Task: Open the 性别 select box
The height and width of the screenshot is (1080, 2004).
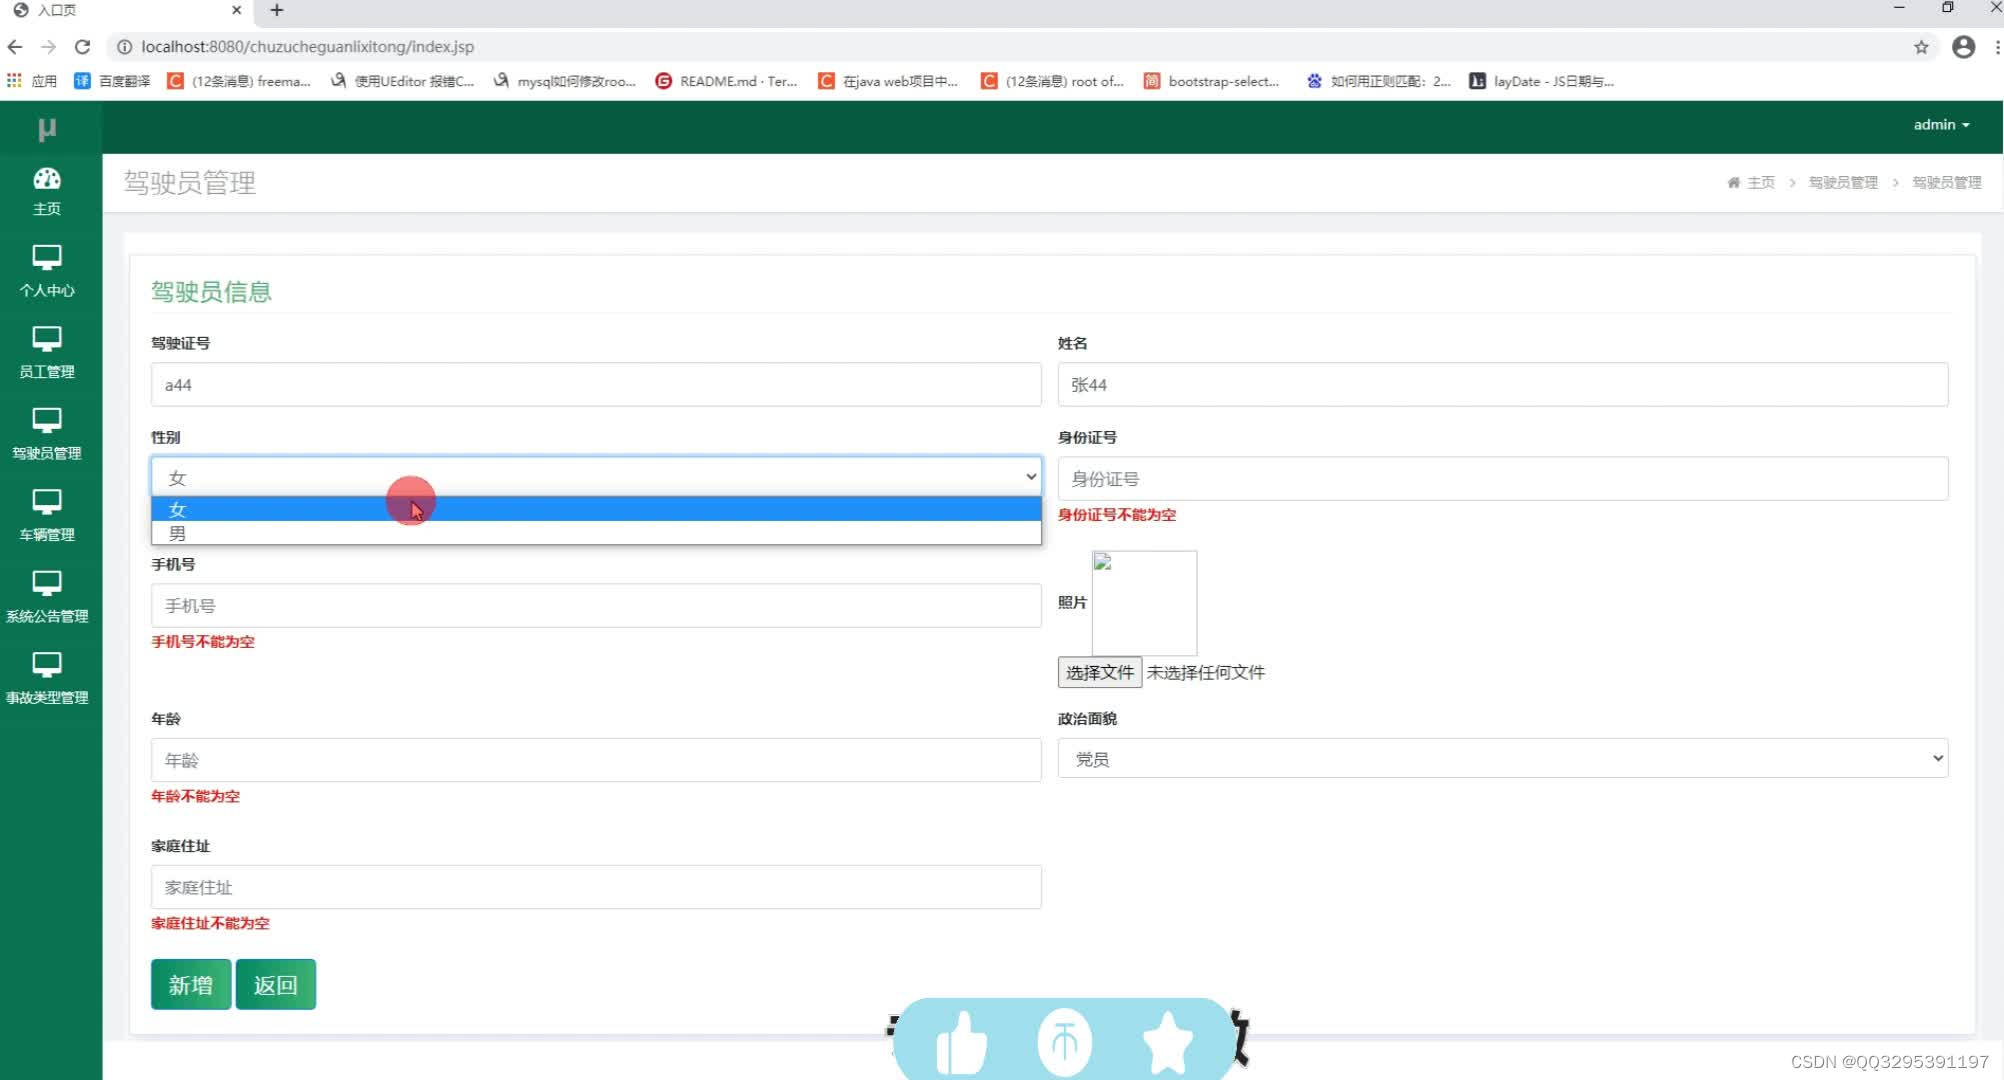Action: pyautogui.click(x=596, y=477)
